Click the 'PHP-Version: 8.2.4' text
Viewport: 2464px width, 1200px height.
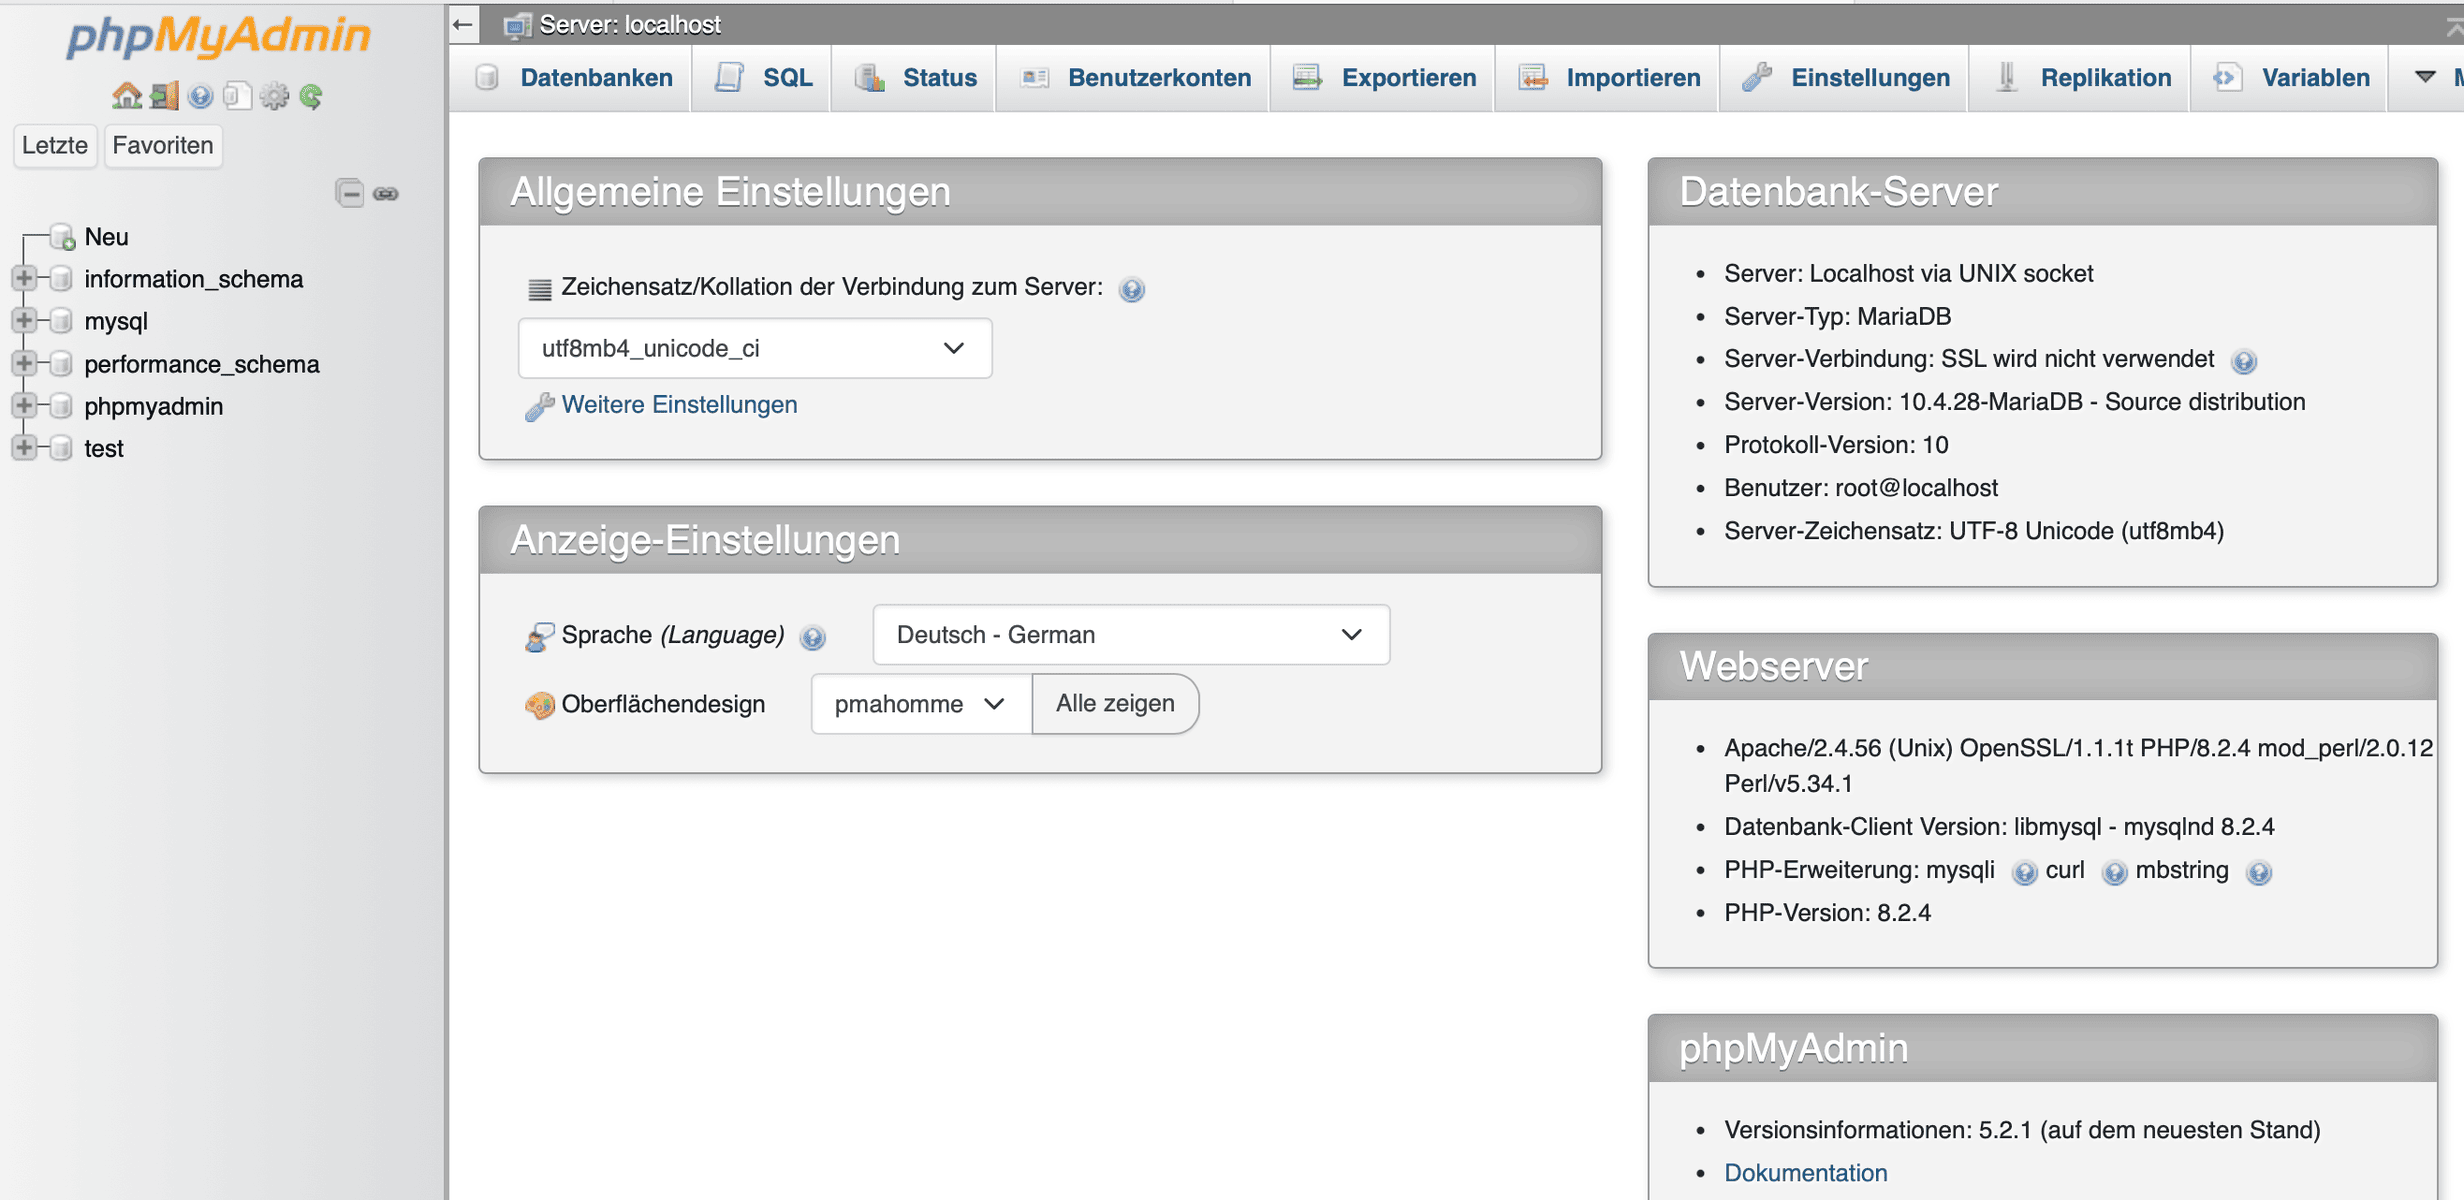coord(1827,912)
